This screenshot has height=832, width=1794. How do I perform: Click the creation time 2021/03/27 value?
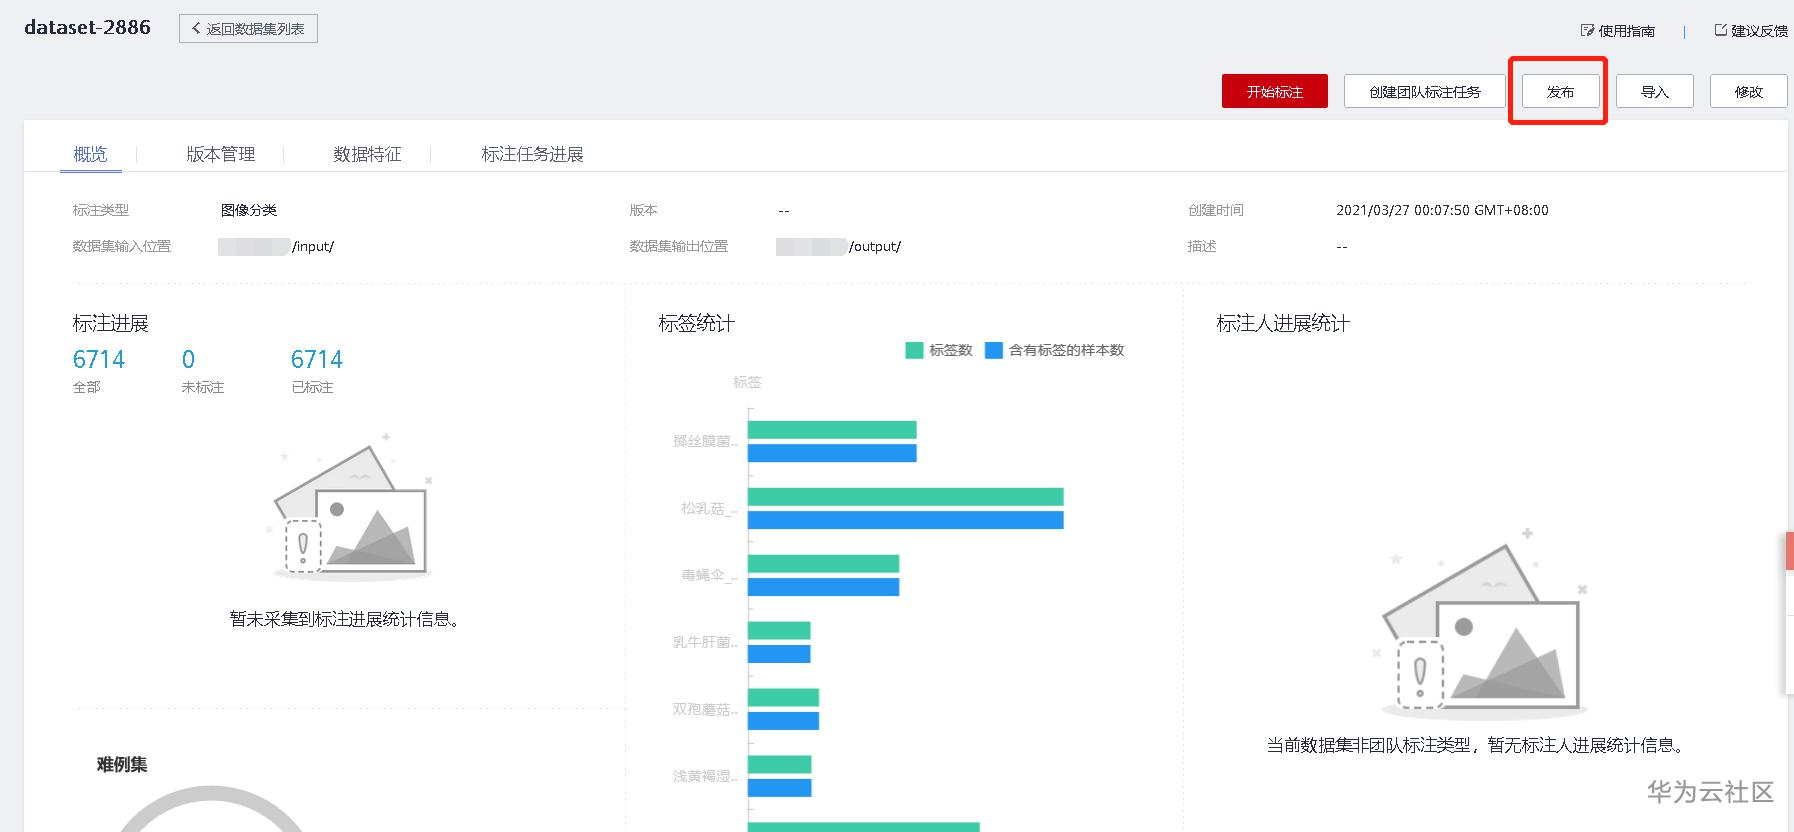1442,210
